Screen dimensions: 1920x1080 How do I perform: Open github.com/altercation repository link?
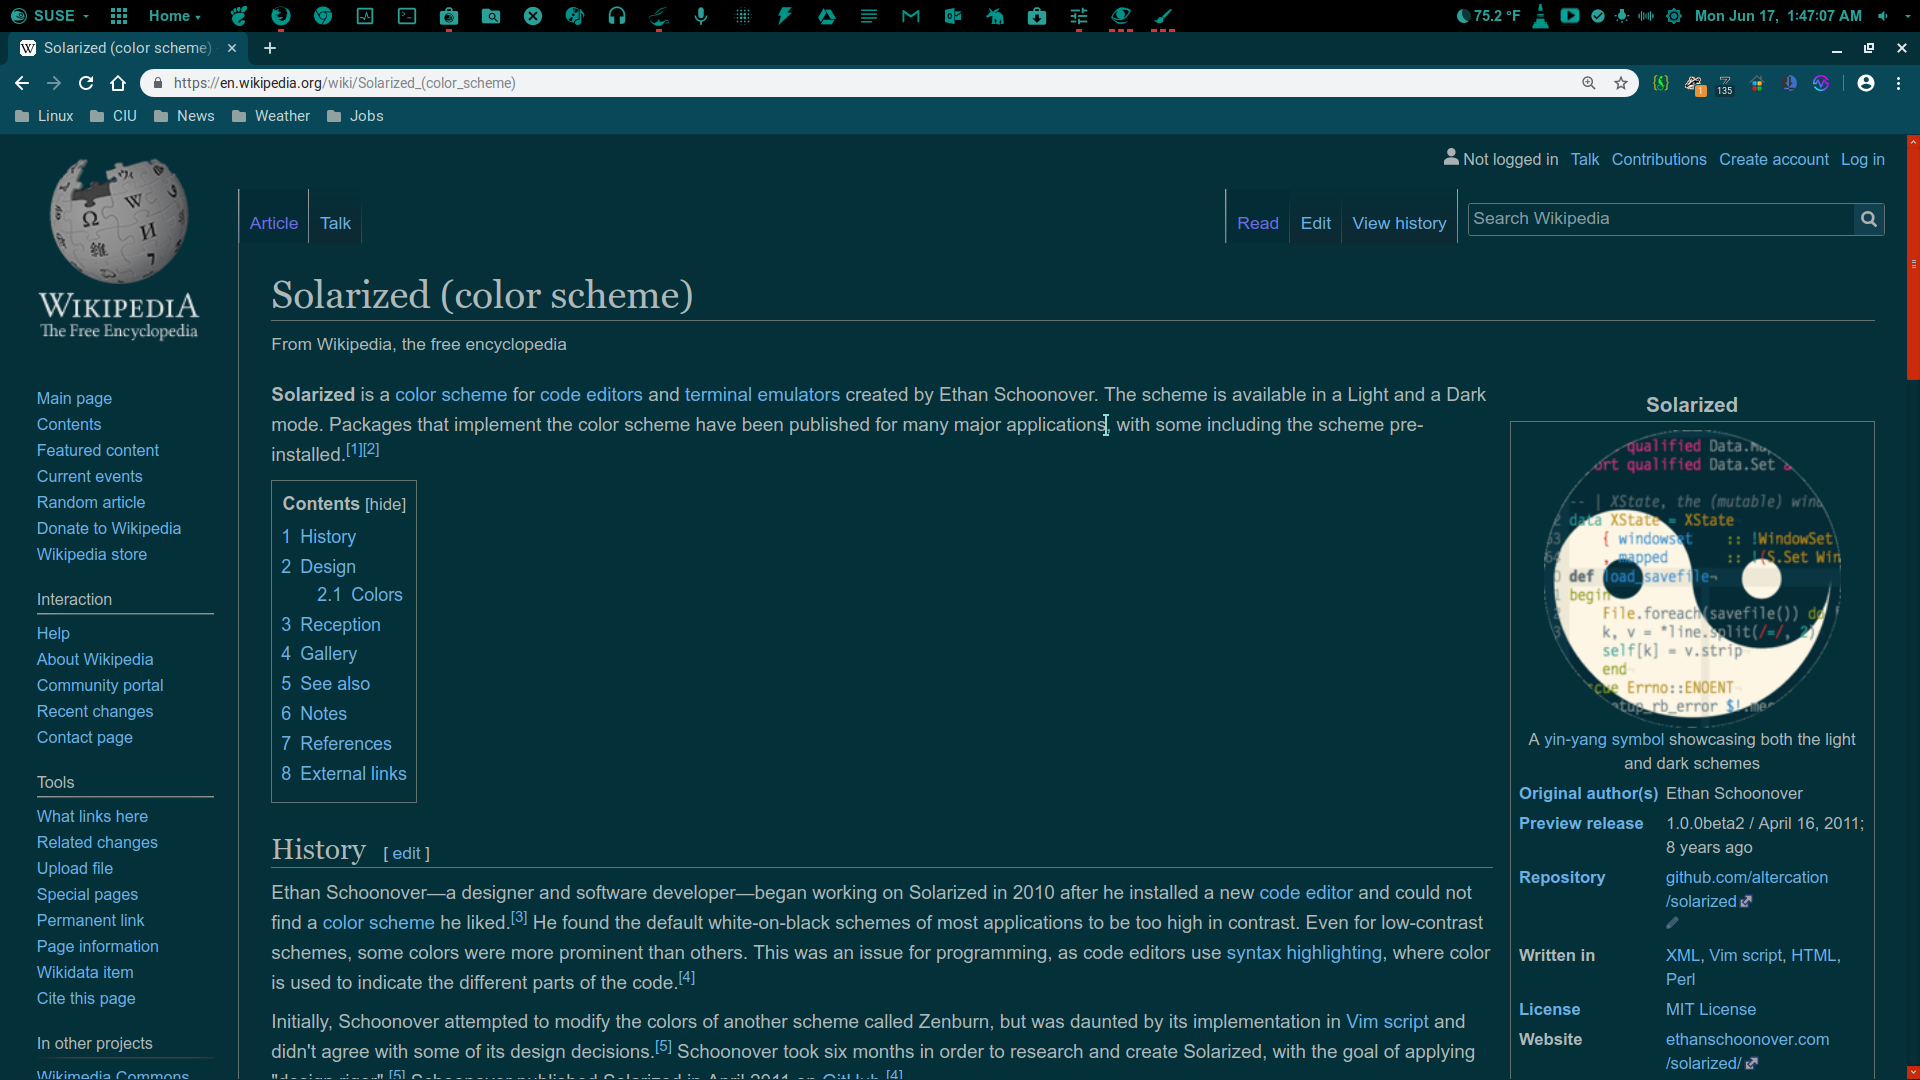(1747, 889)
